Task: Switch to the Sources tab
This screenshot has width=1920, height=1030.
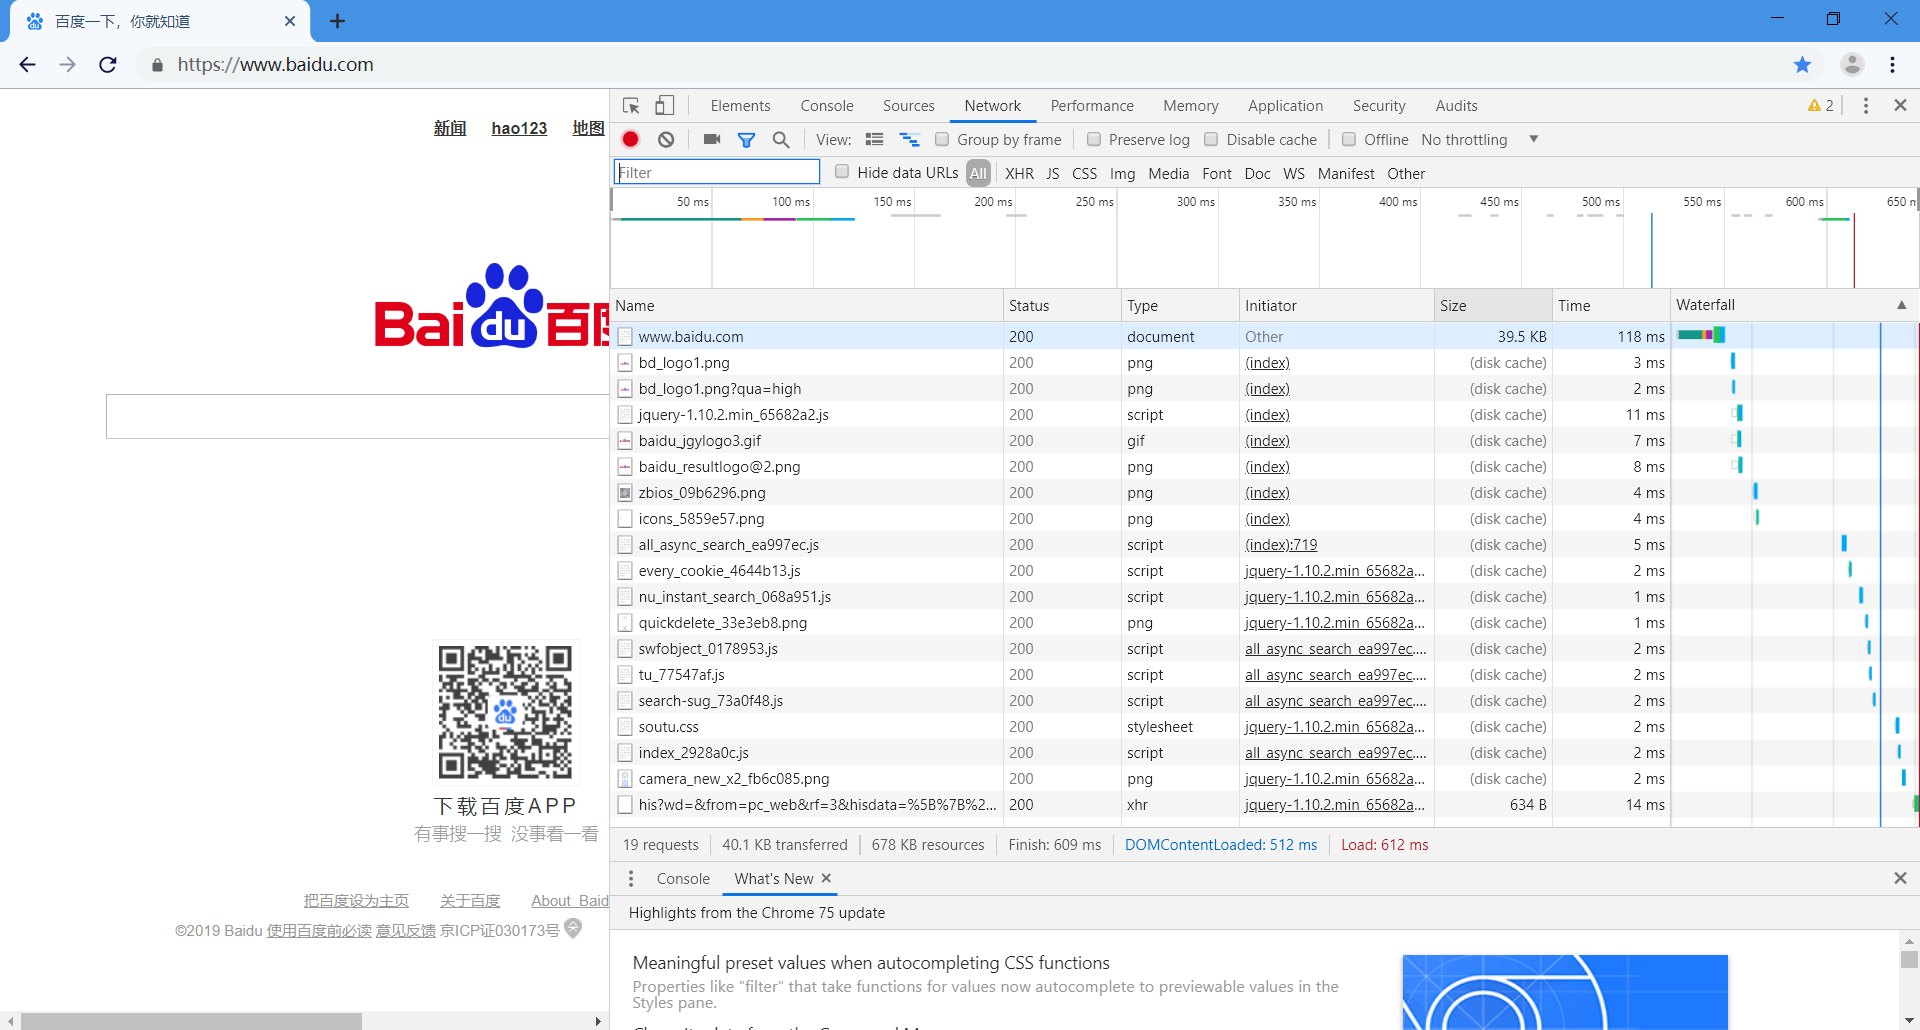Action: (x=909, y=106)
